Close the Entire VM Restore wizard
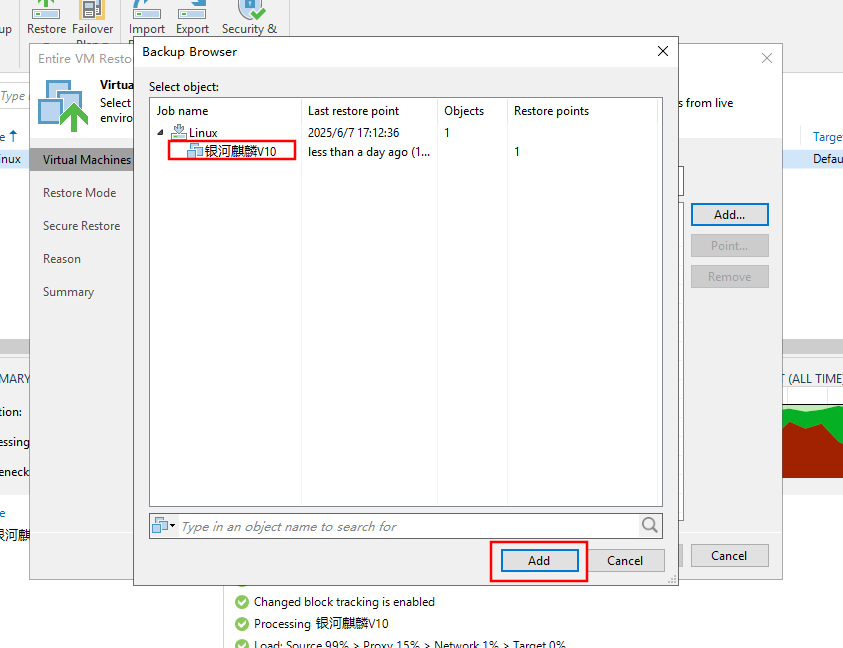 767,58
